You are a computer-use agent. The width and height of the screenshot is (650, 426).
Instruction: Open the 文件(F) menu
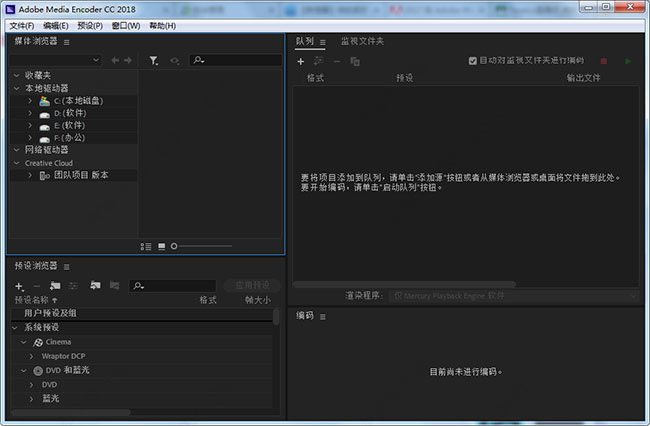22,26
